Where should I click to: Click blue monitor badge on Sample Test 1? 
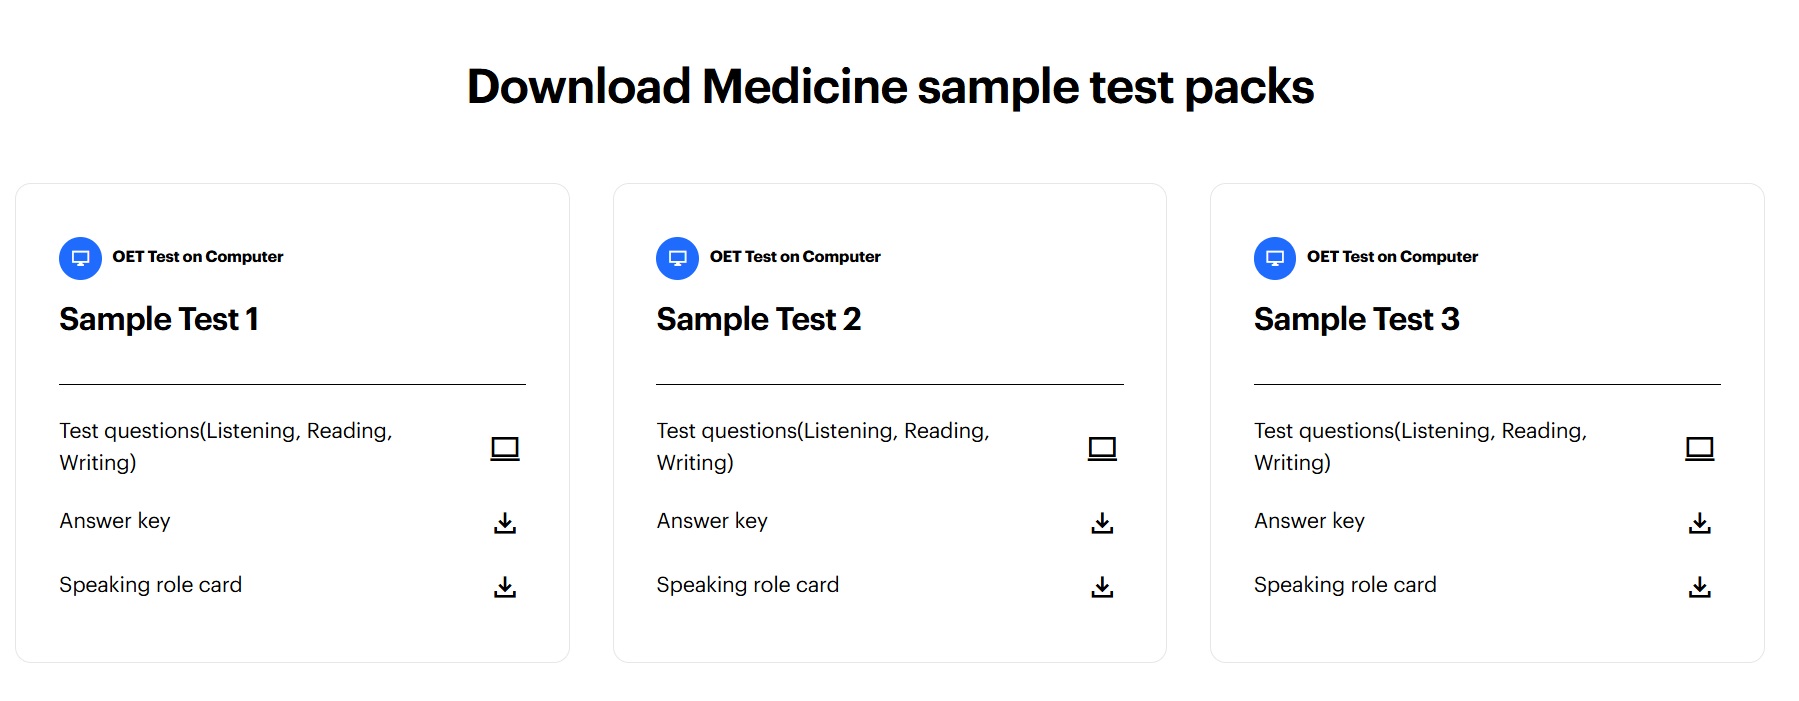click(x=80, y=258)
